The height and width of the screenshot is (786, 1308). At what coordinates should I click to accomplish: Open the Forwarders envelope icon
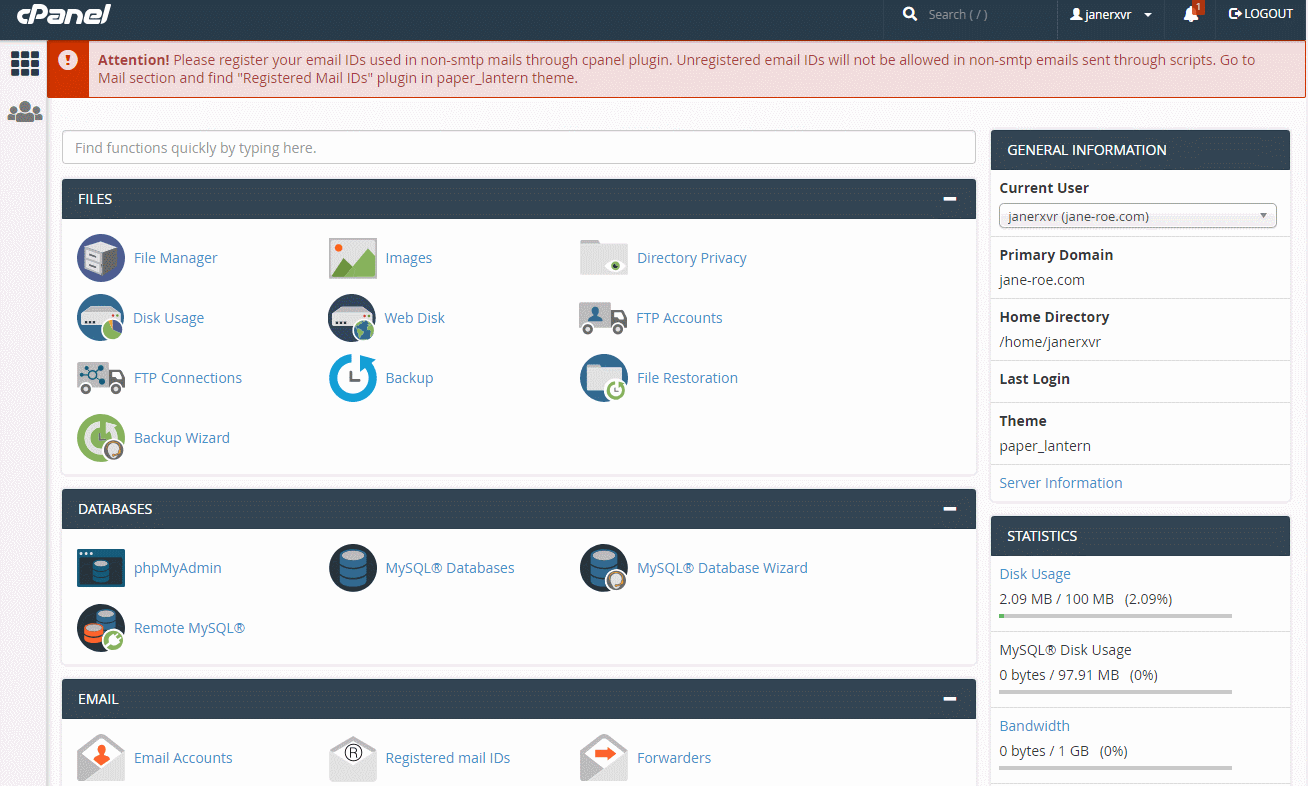pos(604,758)
